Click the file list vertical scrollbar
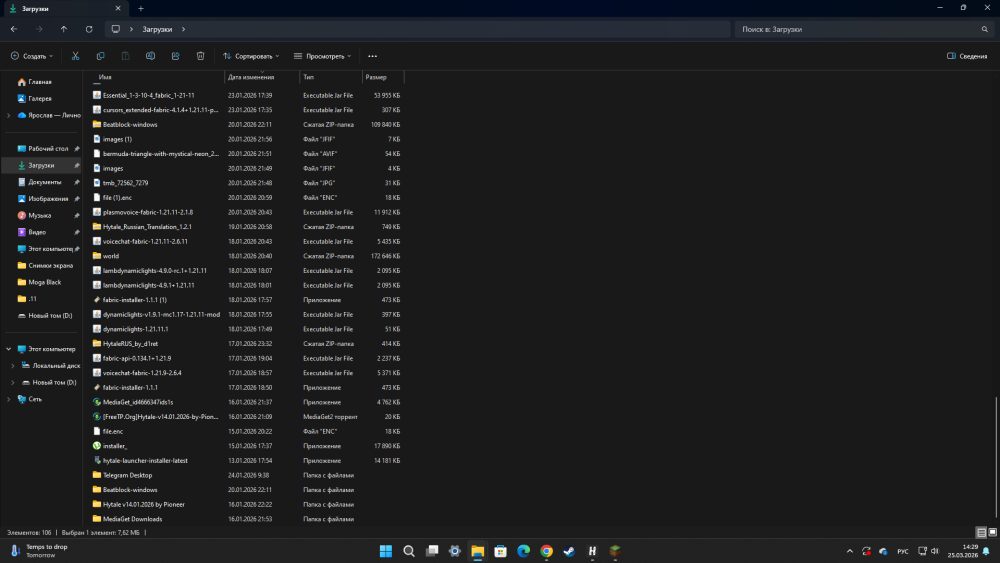This screenshot has width=1000, height=563. click(996, 457)
